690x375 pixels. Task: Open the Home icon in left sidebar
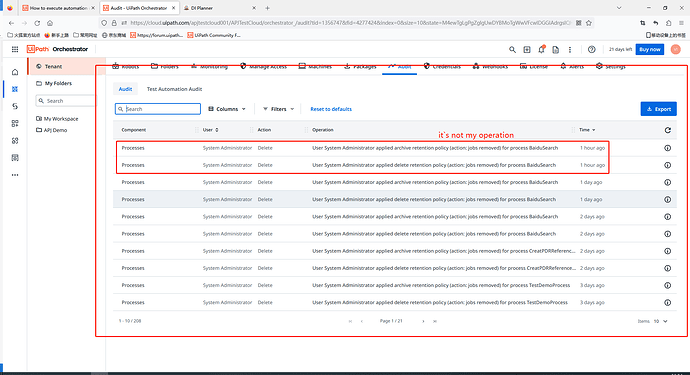[x=15, y=72]
